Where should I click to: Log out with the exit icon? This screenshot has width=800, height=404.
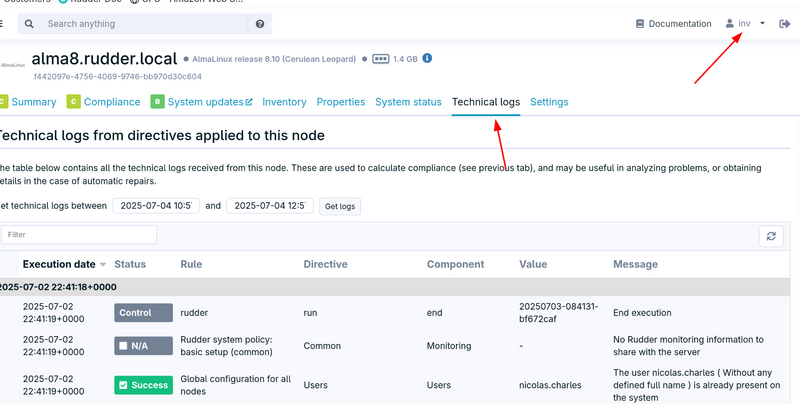click(x=785, y=23)
